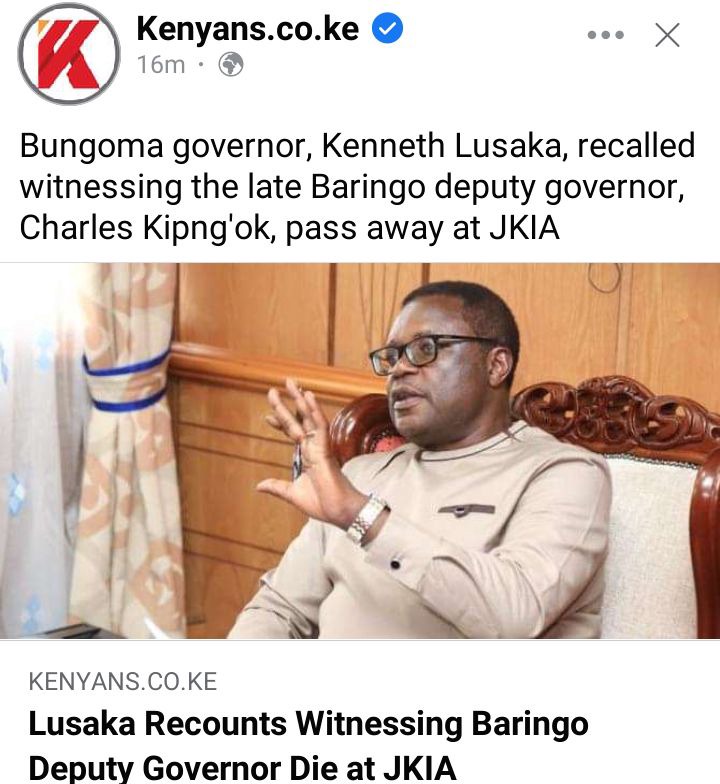Visit the Kenyans.co.ke page name link

coord(248,28)
